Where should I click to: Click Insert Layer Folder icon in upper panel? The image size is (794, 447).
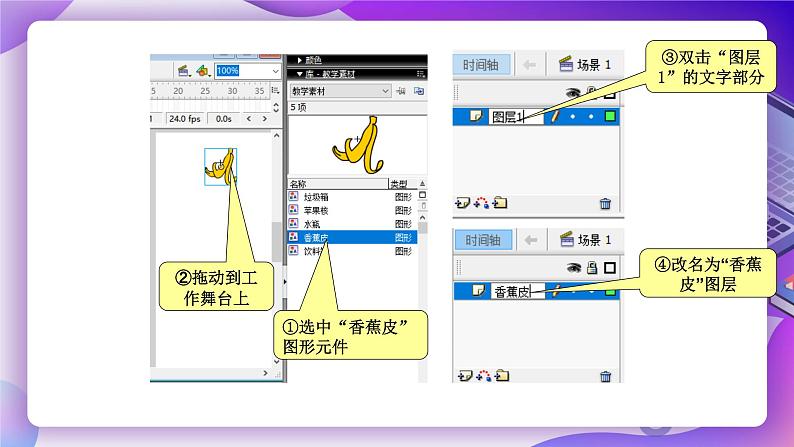click(500, 203)
